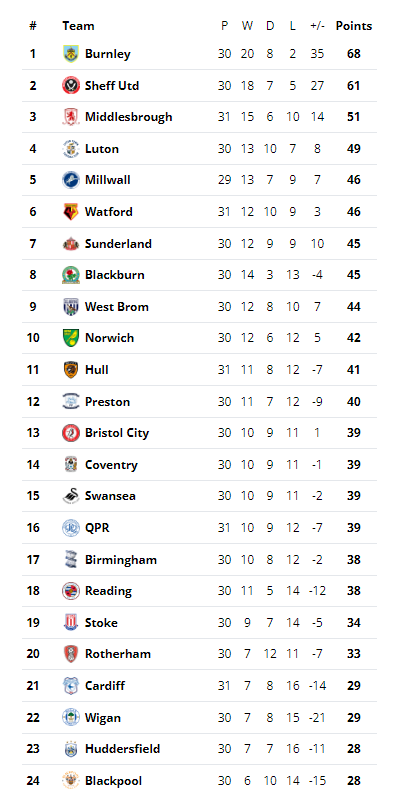Open the Sunderland team link
This screenshot has height=799, width=394.
118,244
